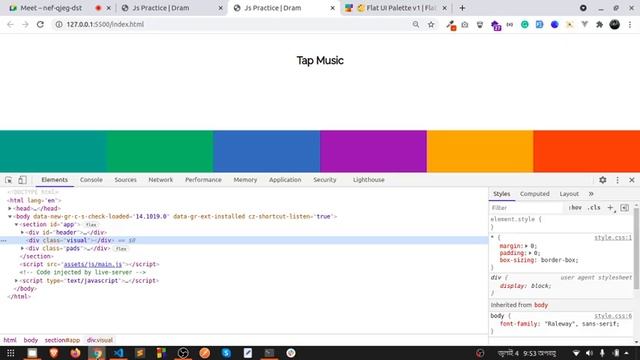
Task: Toggle the :hov element state panel
Action: tap(575, 208)
